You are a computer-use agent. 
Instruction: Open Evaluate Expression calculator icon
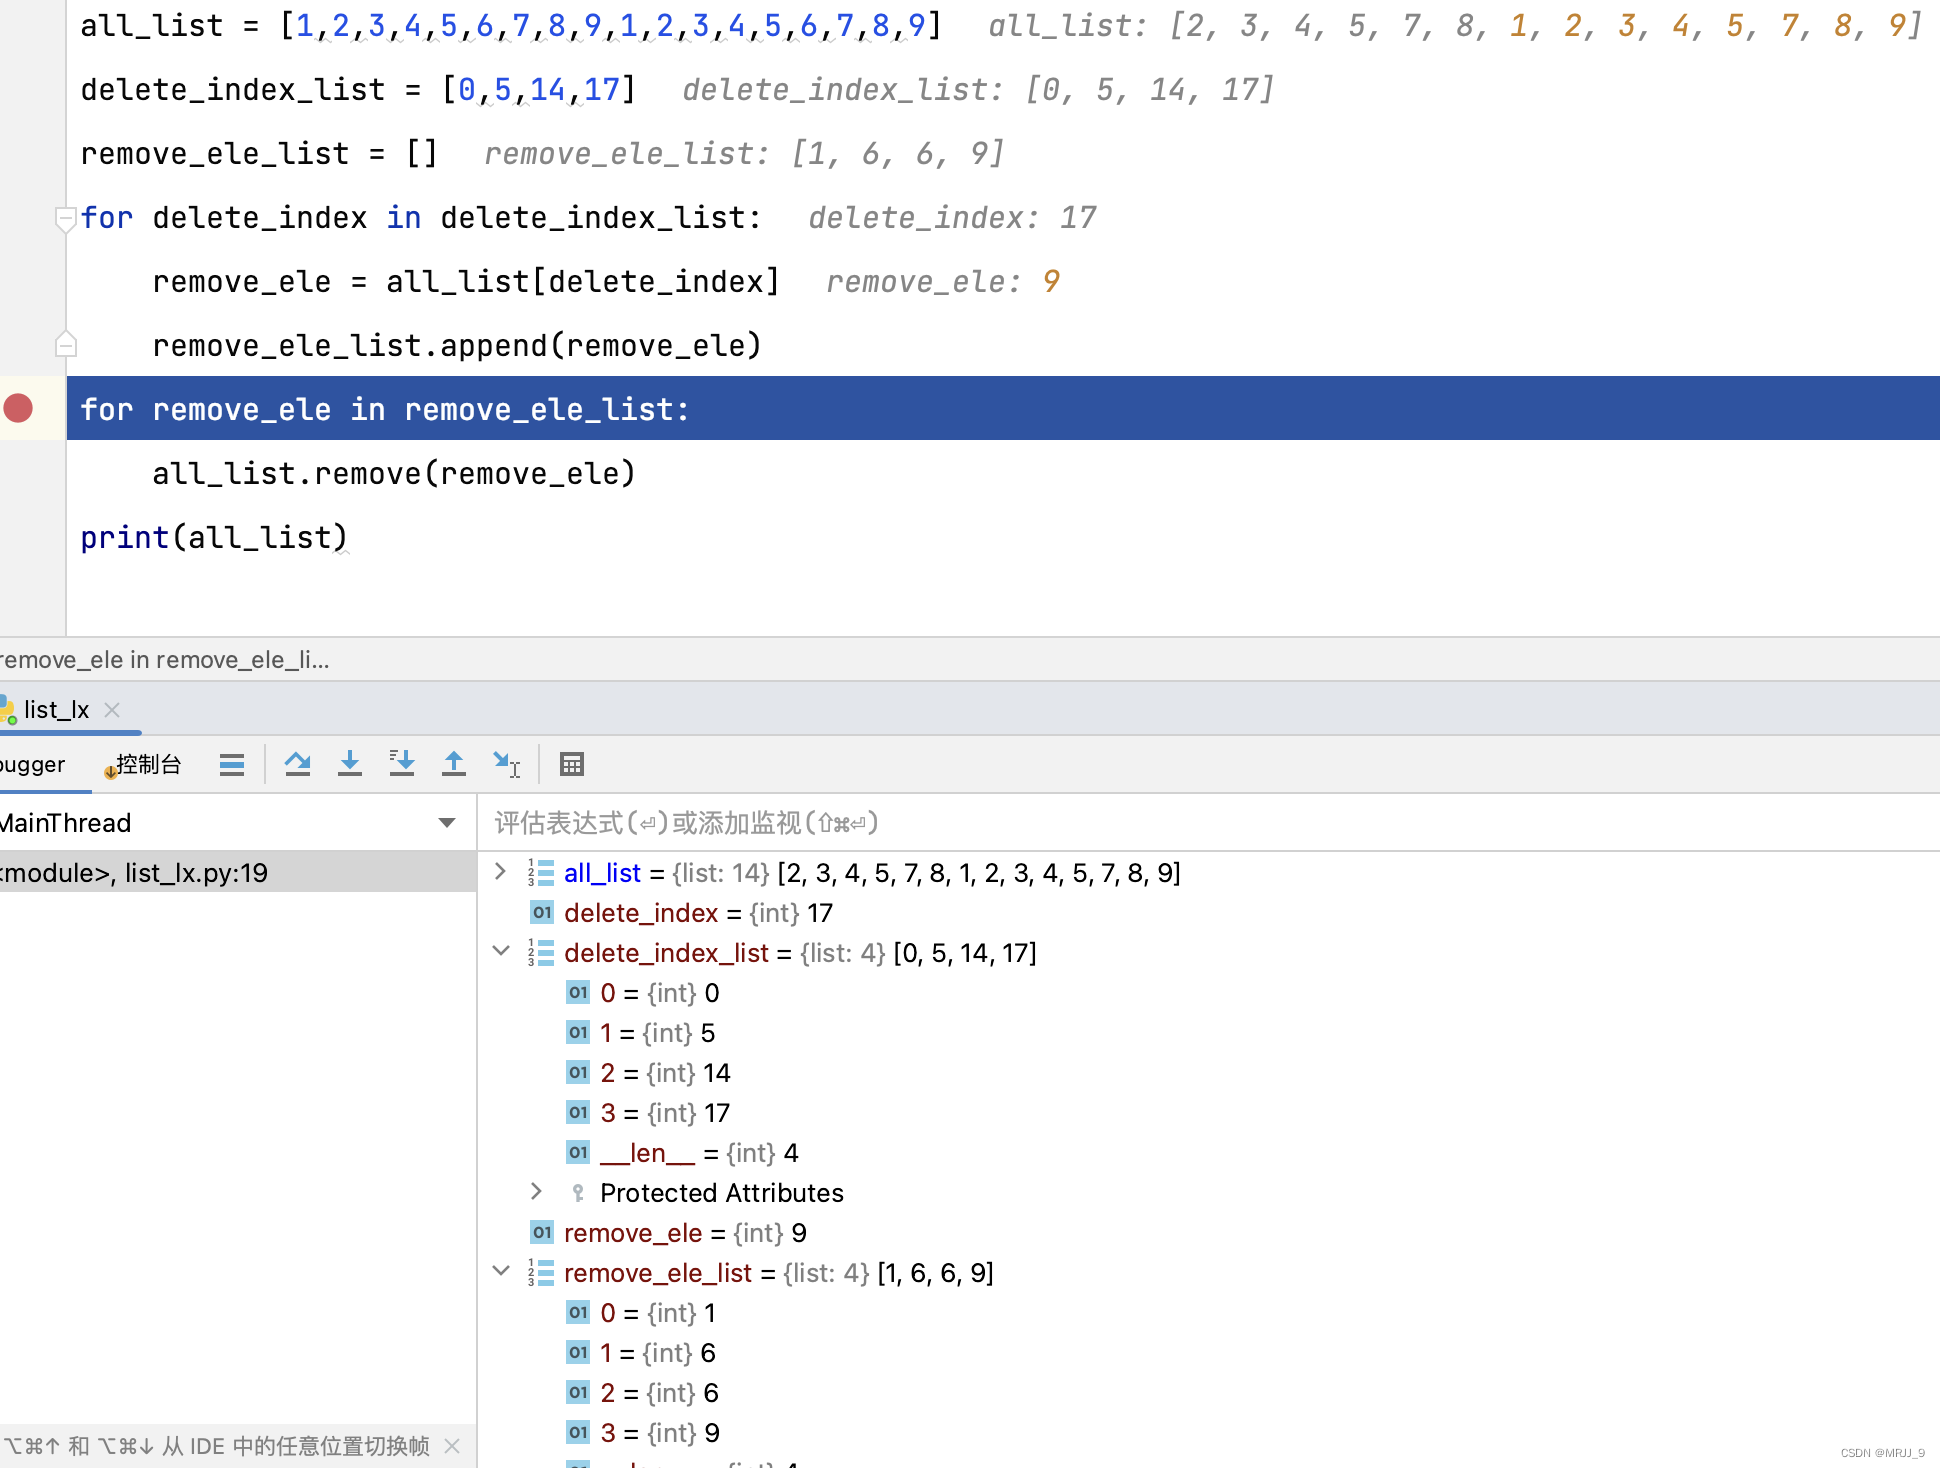point(571,764)
